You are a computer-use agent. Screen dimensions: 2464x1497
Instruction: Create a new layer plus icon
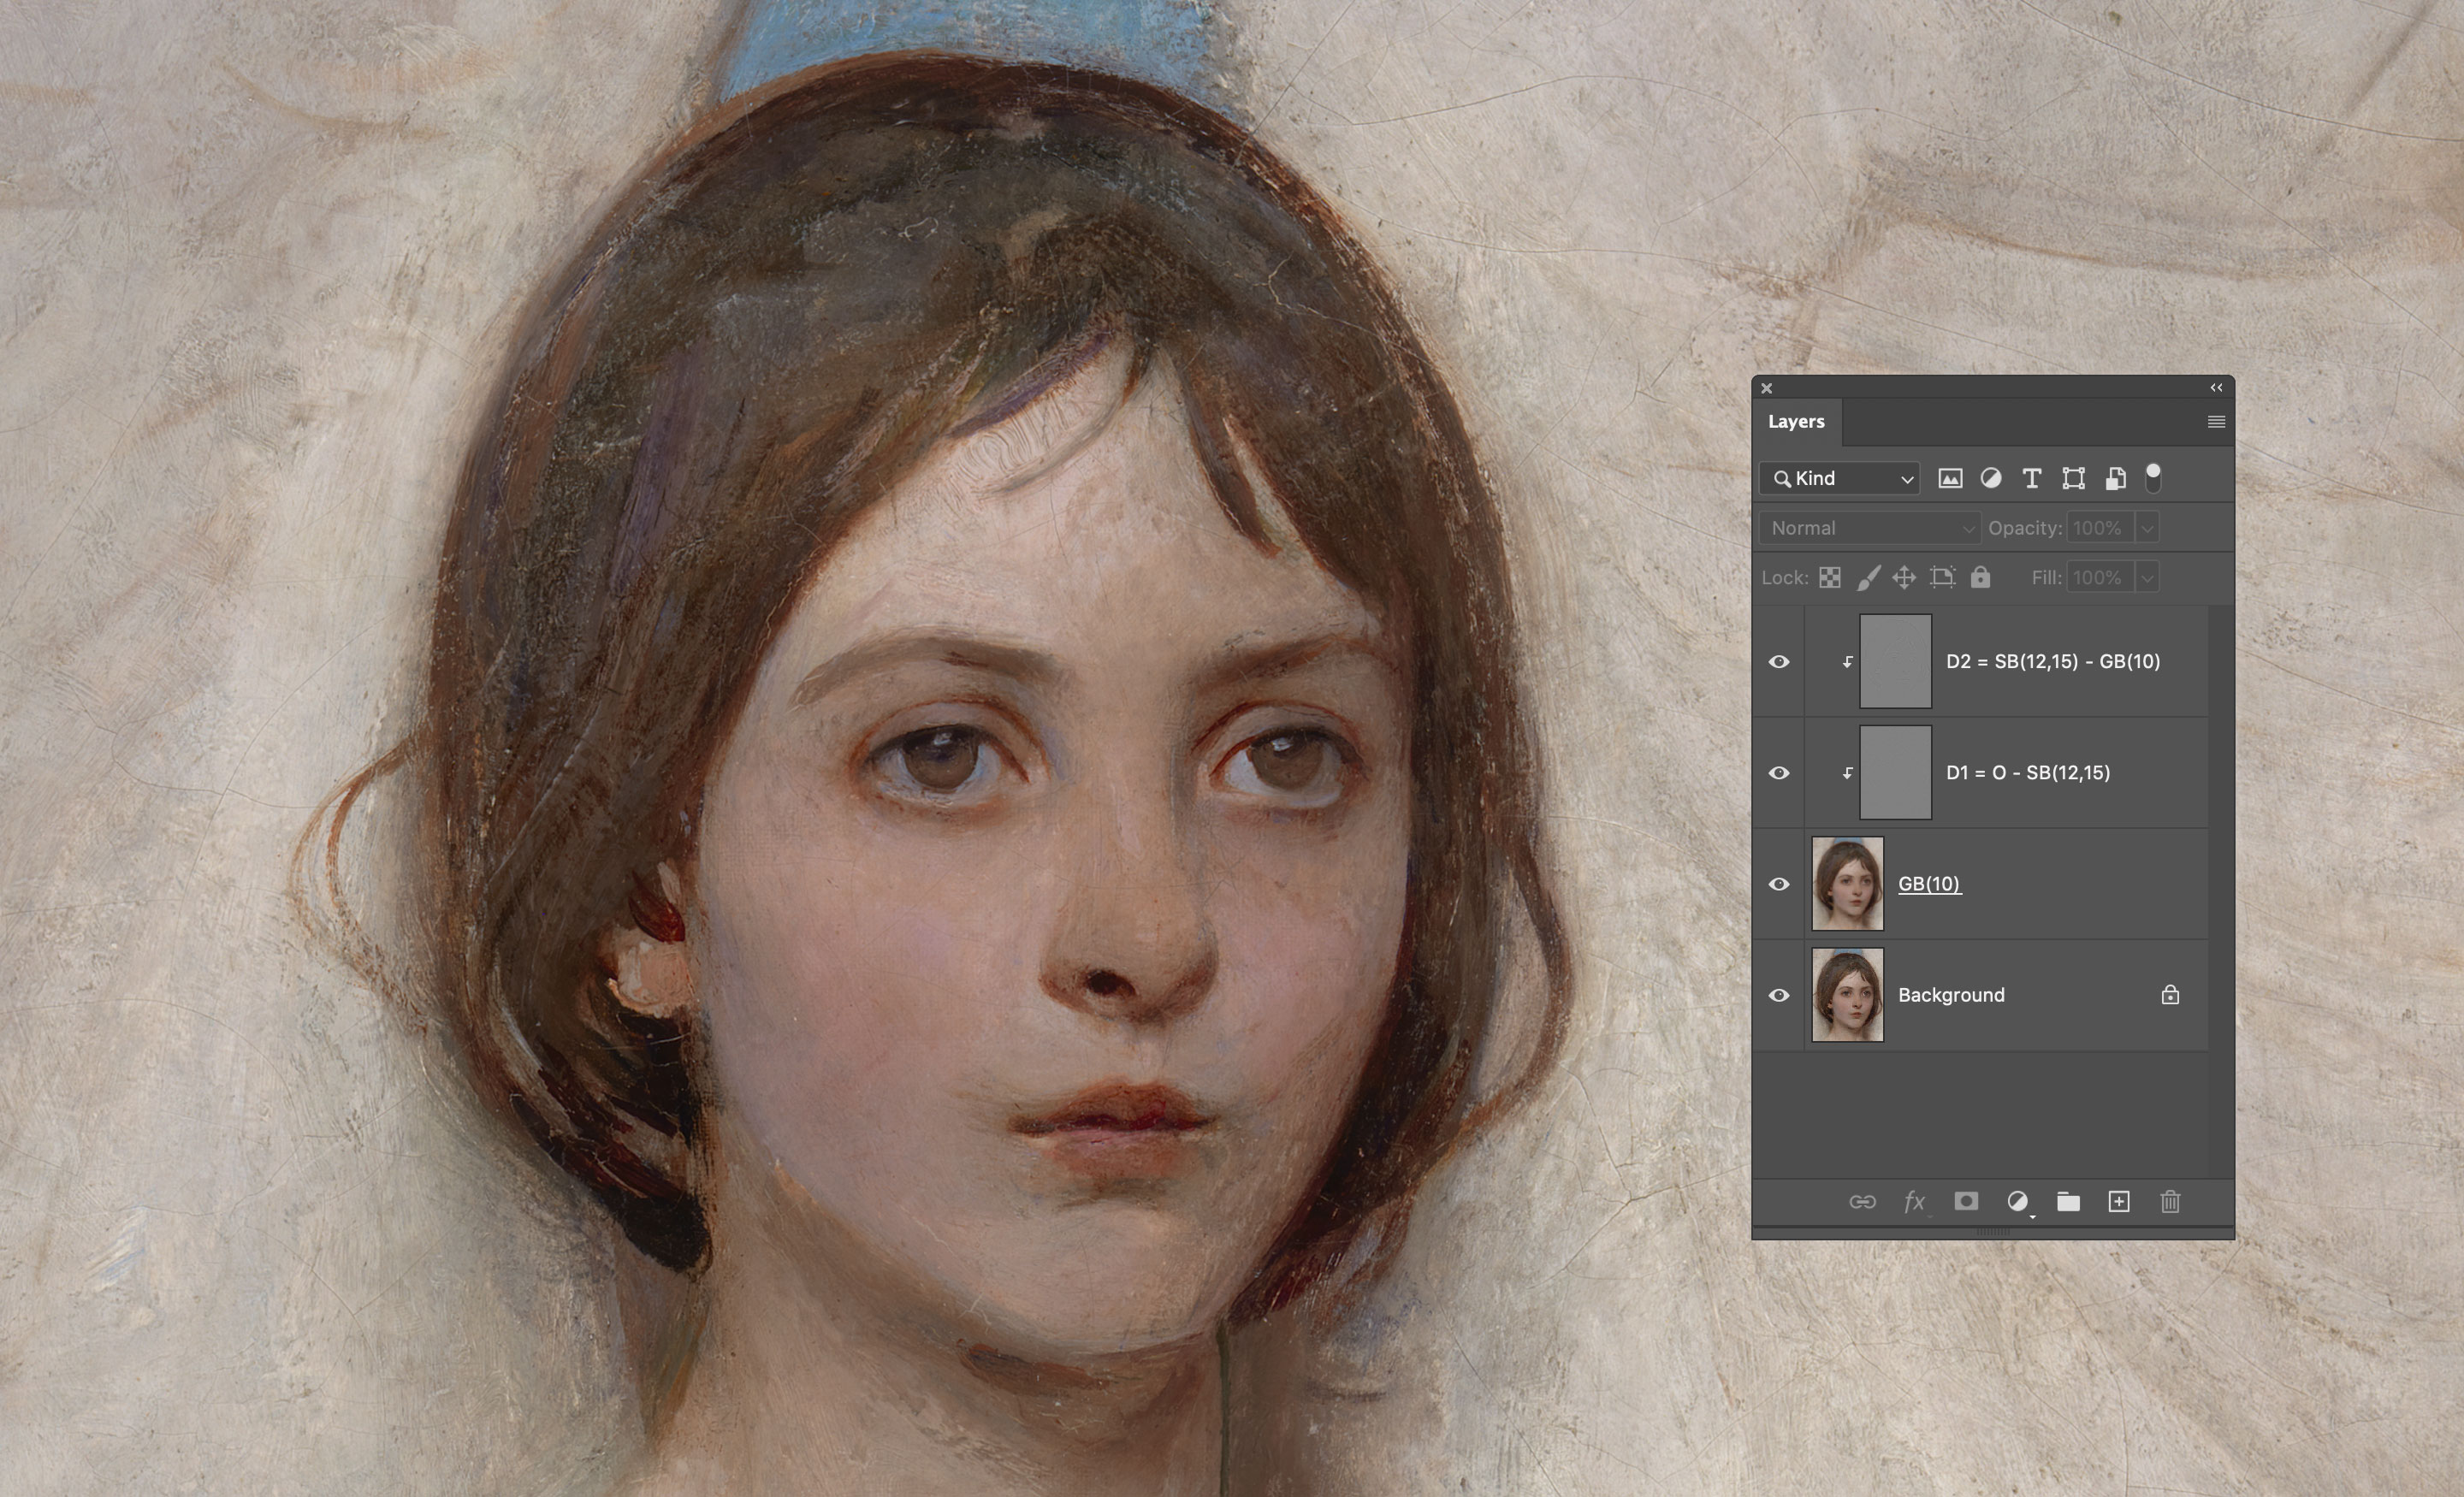tap(2119, 1202)
